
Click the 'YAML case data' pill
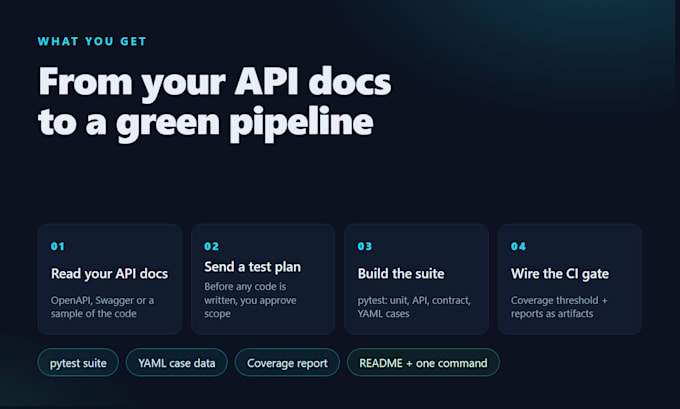(x=177, y=363)
